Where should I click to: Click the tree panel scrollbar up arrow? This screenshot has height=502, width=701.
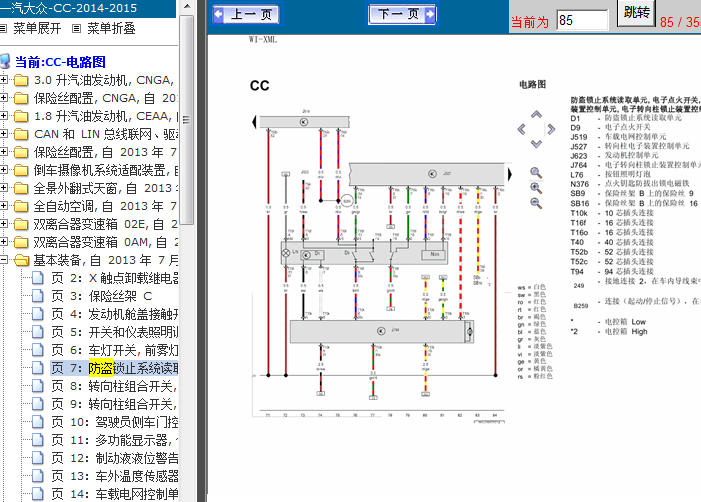[x=187, y=7]
